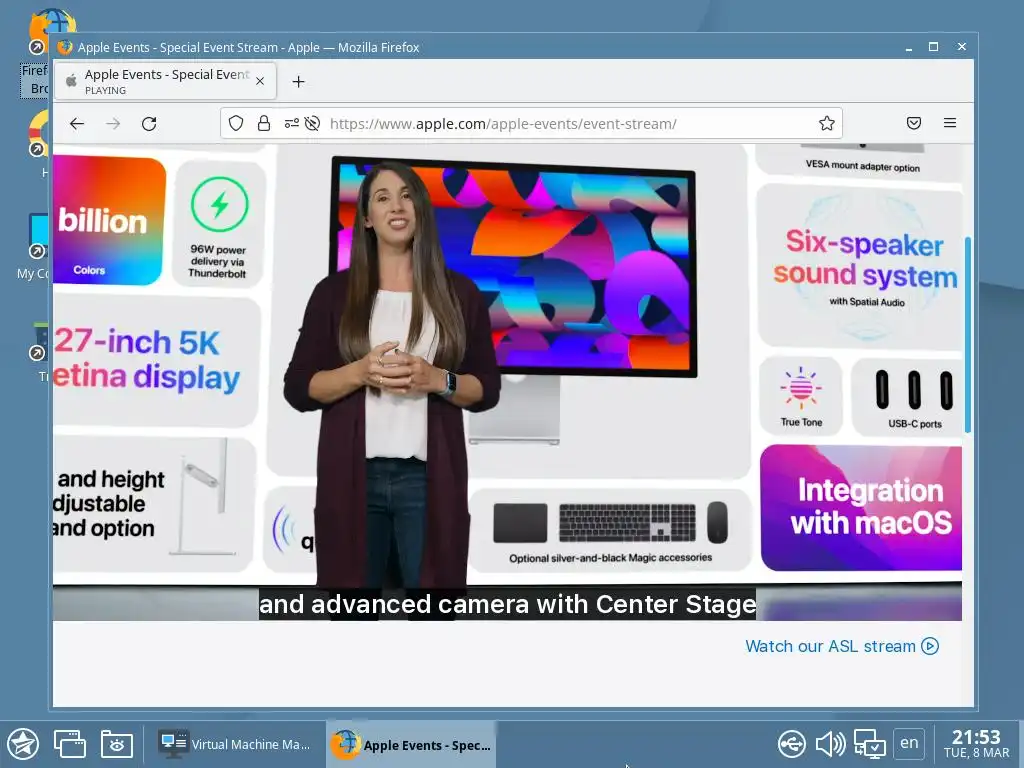Open a new tab with the plus button

[x=298, y=82]
